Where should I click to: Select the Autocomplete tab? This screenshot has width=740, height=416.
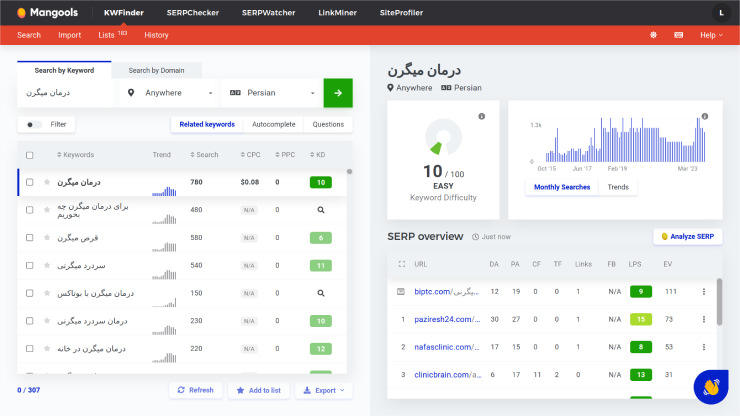point(273,125)
